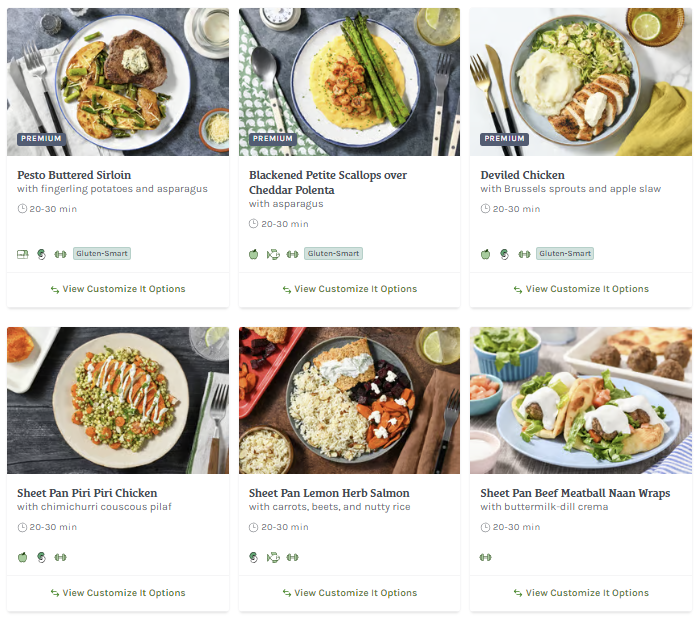View Customize It Options for Beef Meatball Naan Wraps

pos(581,593)
